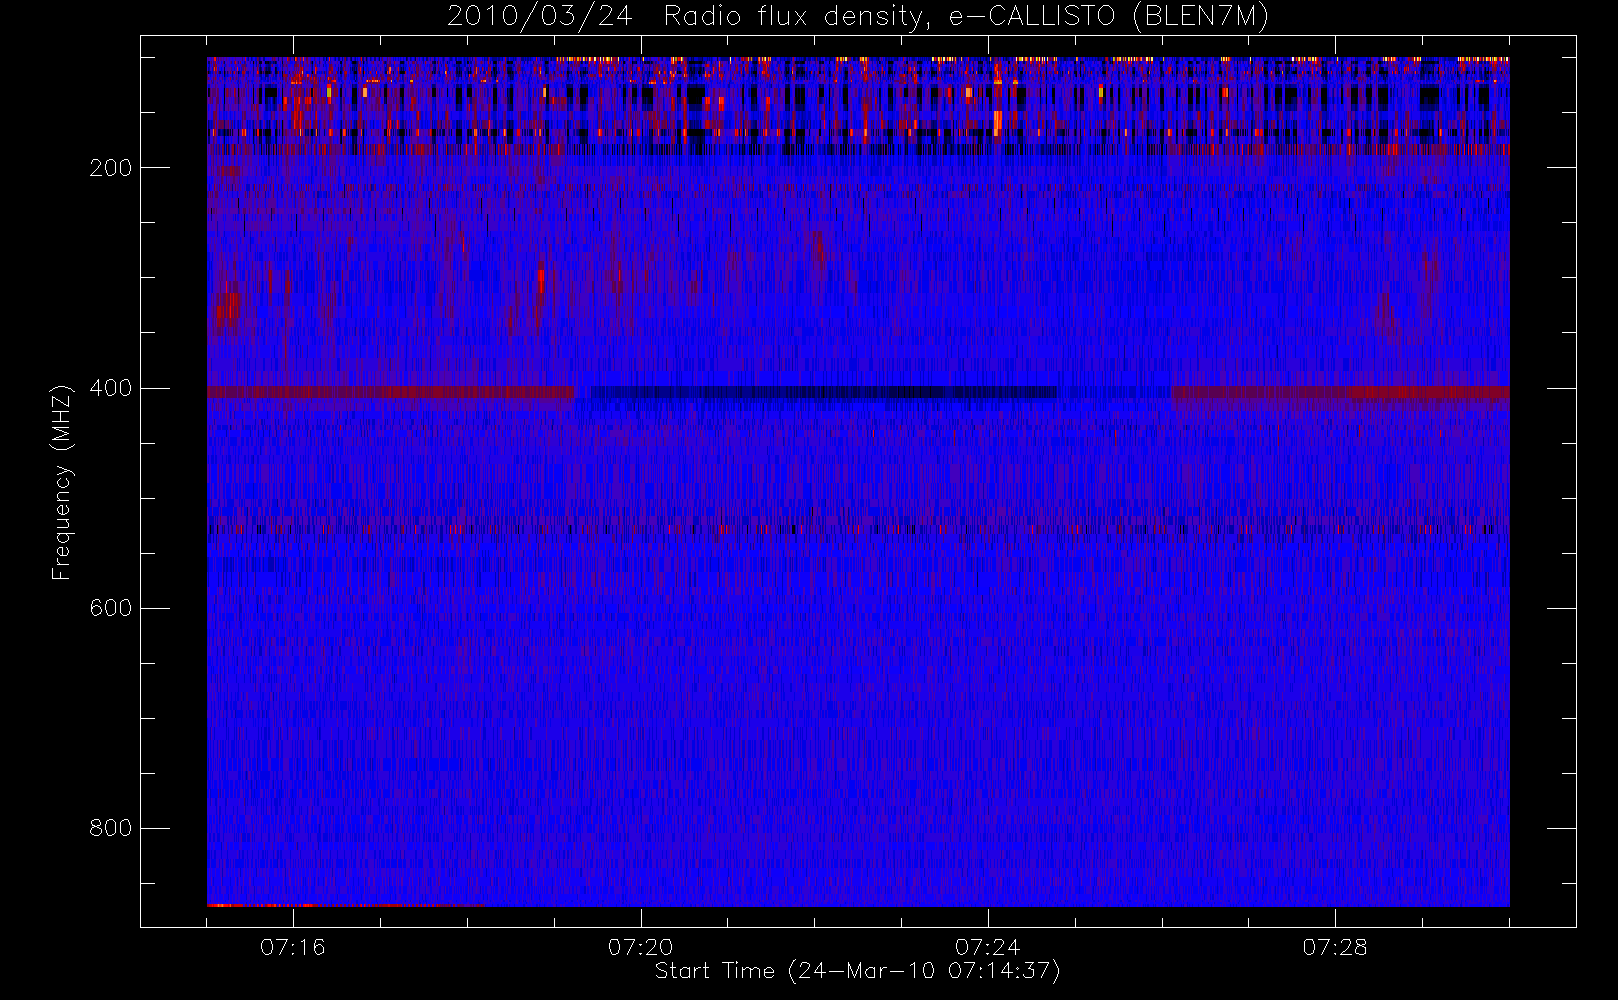Click the 'Start Time (24-Mar-10 07:14:37)' label
This screenshot has width=1618, height=1000.
(857, 970)
